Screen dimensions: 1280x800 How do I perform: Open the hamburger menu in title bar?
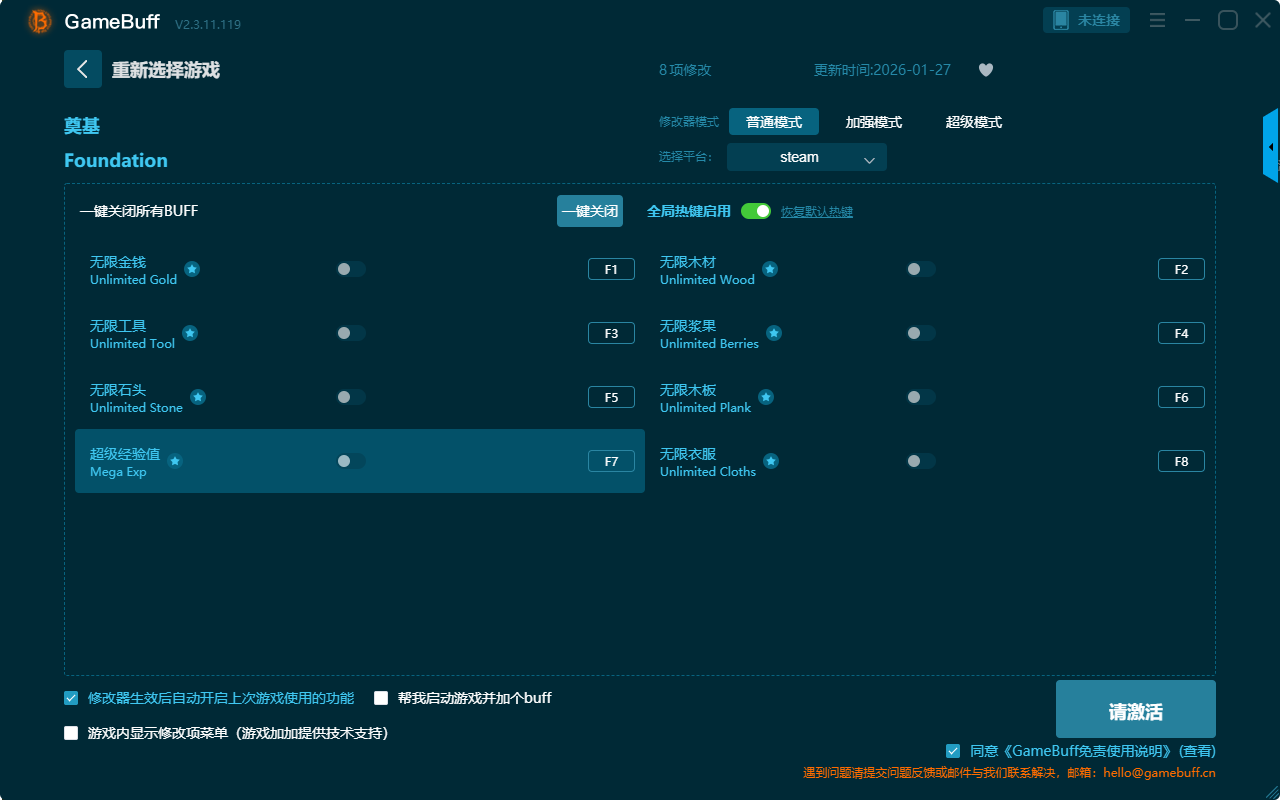coord(1157,20)
